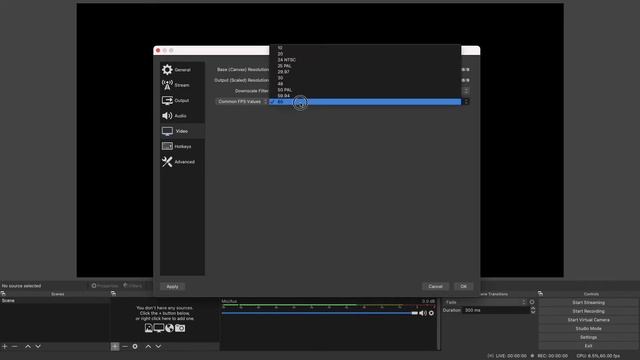Choose 20 FPS from the list
This screenshot has width=640, height=360.
(365, 54)
